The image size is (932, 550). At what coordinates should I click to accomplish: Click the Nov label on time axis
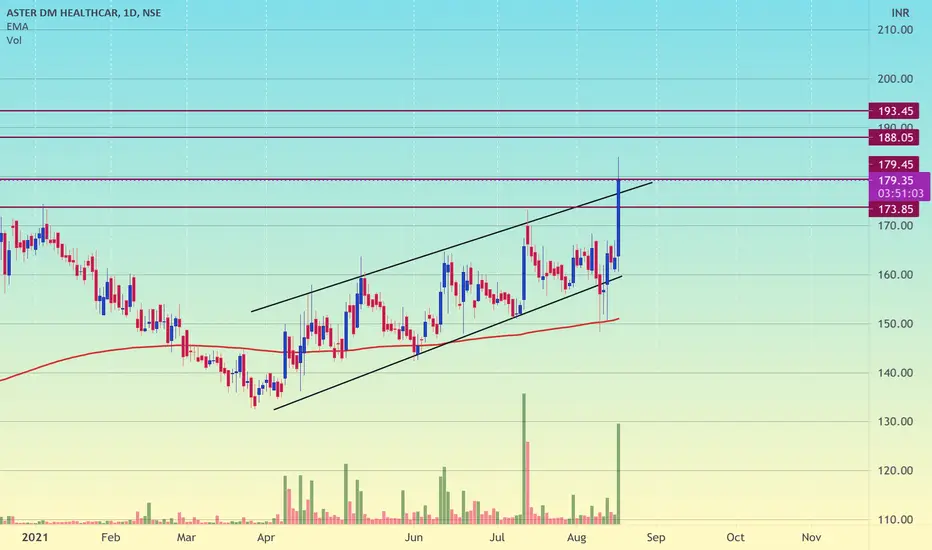point(811,538)
